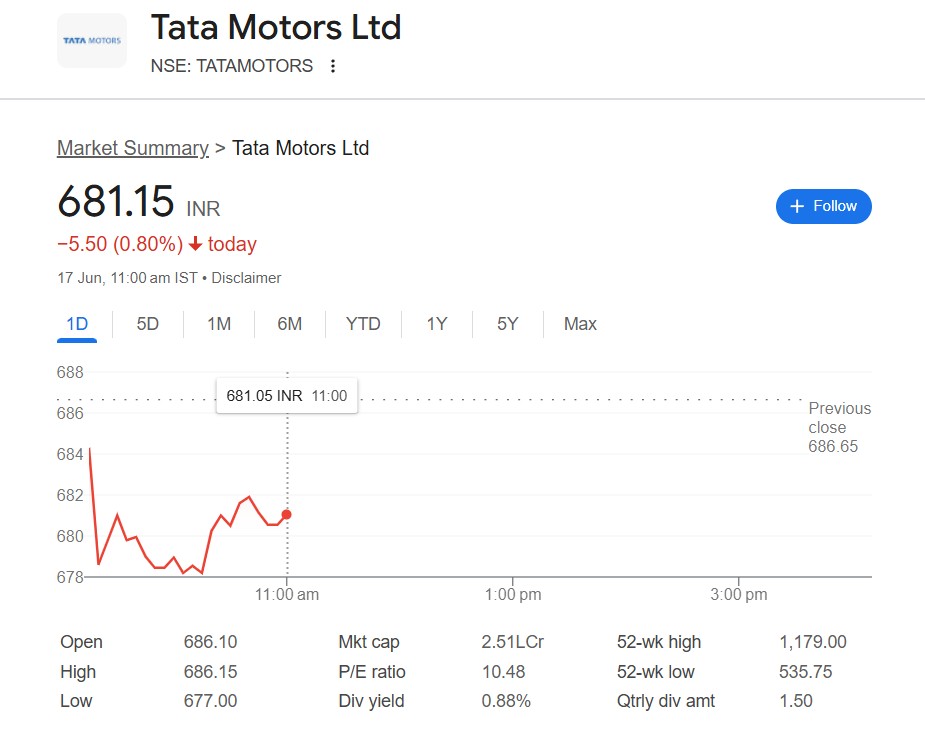Open the Market Summary link

pos(132,148)
